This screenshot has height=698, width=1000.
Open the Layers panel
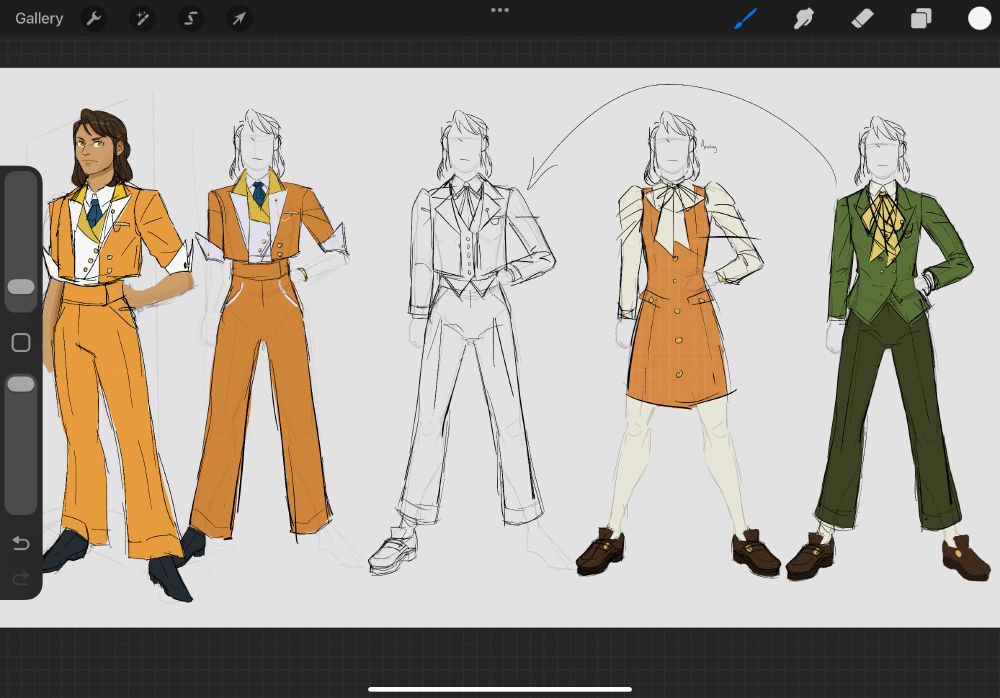(920, 18)
